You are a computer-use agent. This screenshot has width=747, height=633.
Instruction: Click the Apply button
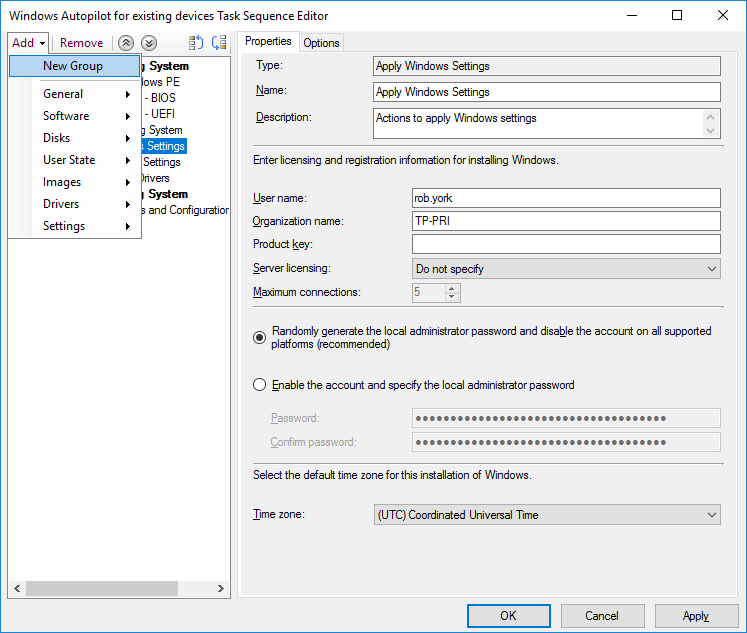click(x=696, y=616)
